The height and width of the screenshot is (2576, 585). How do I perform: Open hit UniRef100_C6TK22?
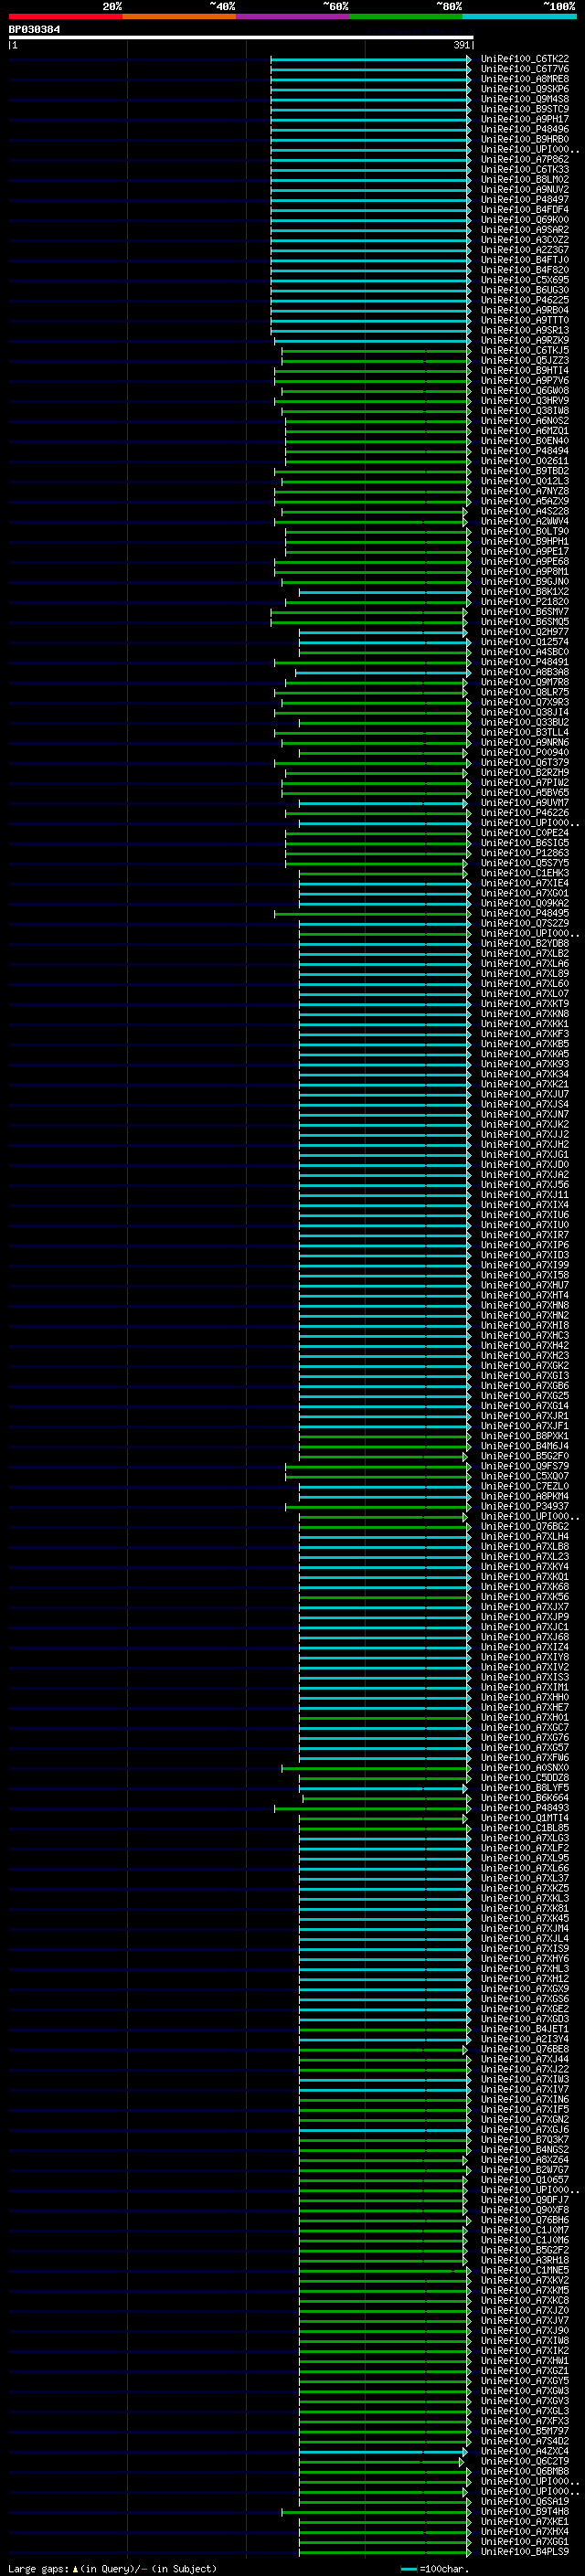click(525, 59)
